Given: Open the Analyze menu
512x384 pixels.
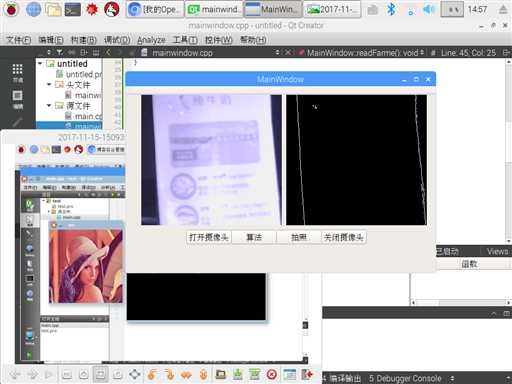Looking at the screenshot, I should 151,40.
